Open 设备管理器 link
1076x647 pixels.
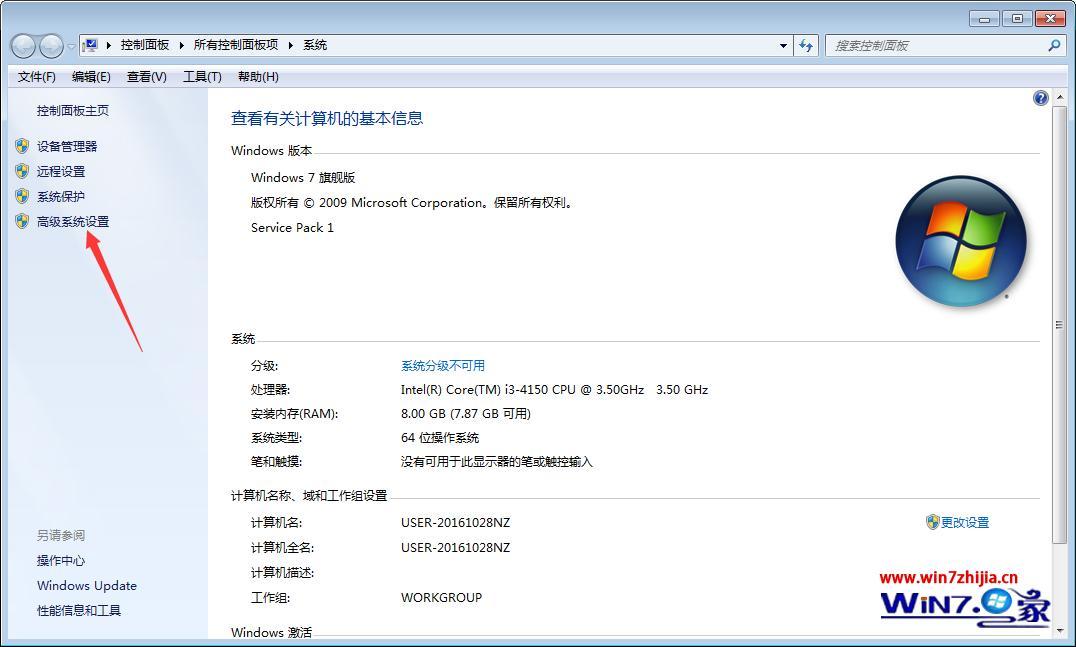[67, 146]
